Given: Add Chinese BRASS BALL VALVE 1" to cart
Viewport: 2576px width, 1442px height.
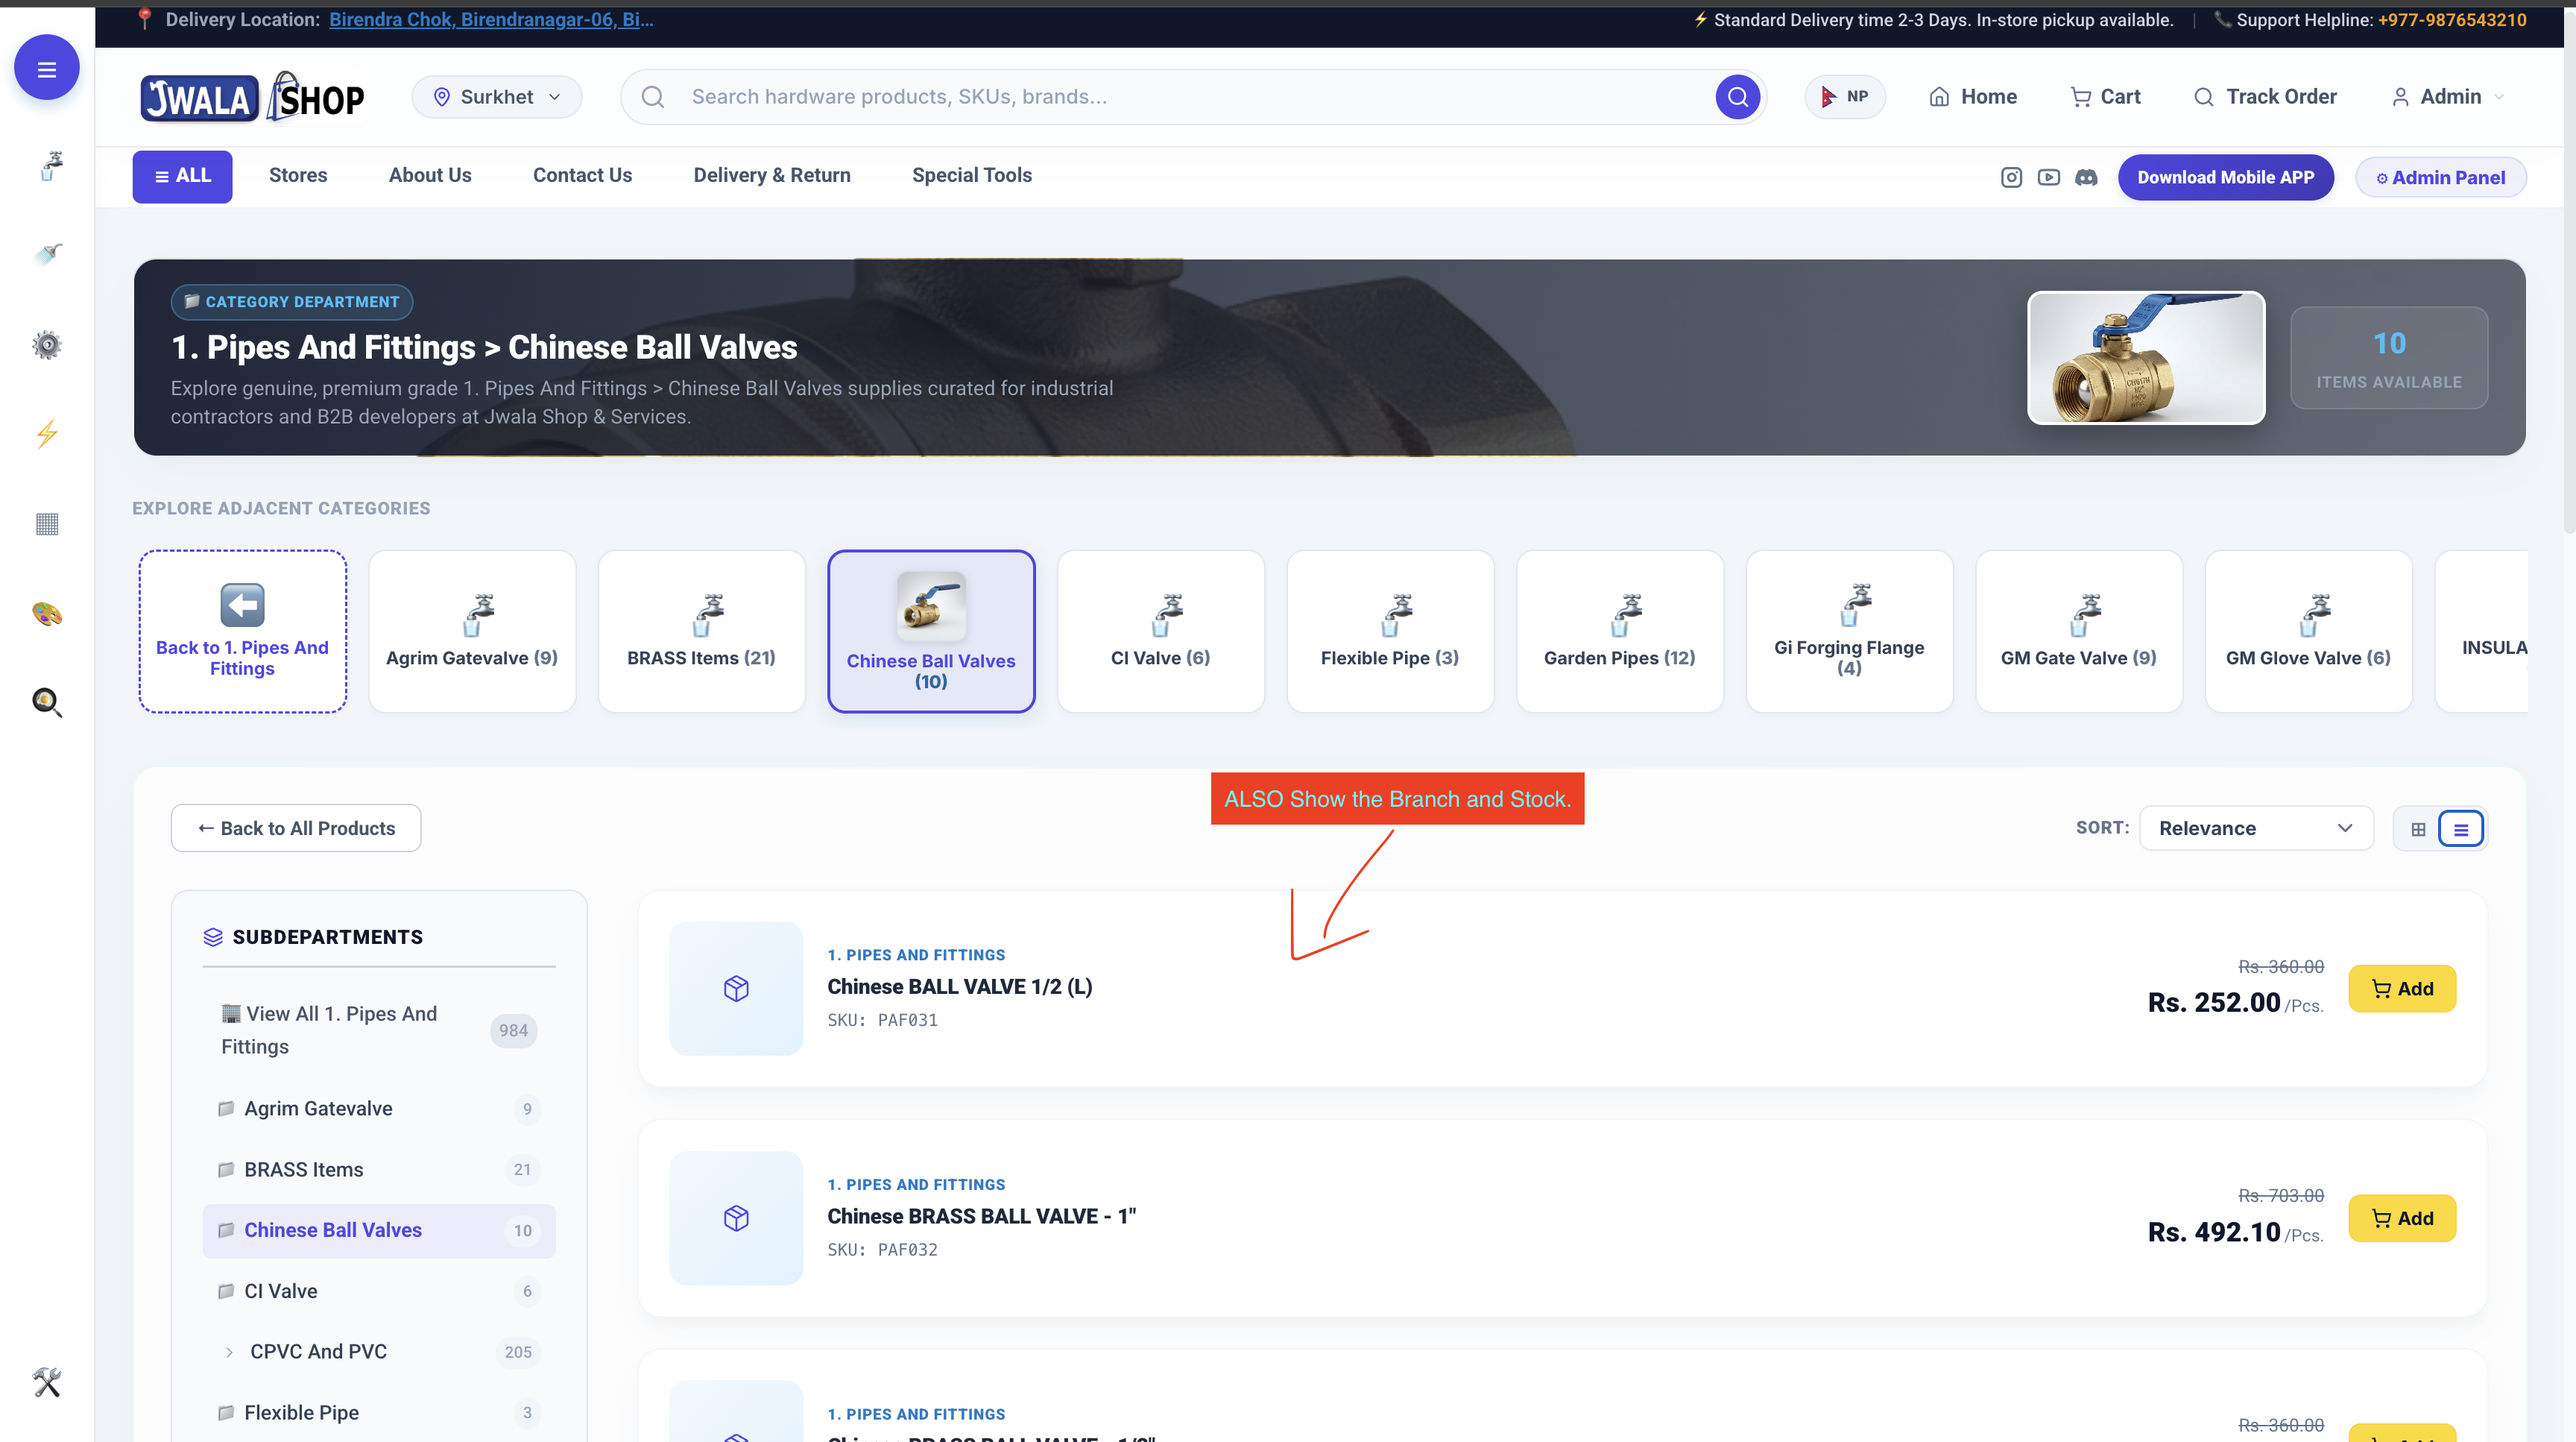Looking at the screenshot, I should coord(2402,1219).
